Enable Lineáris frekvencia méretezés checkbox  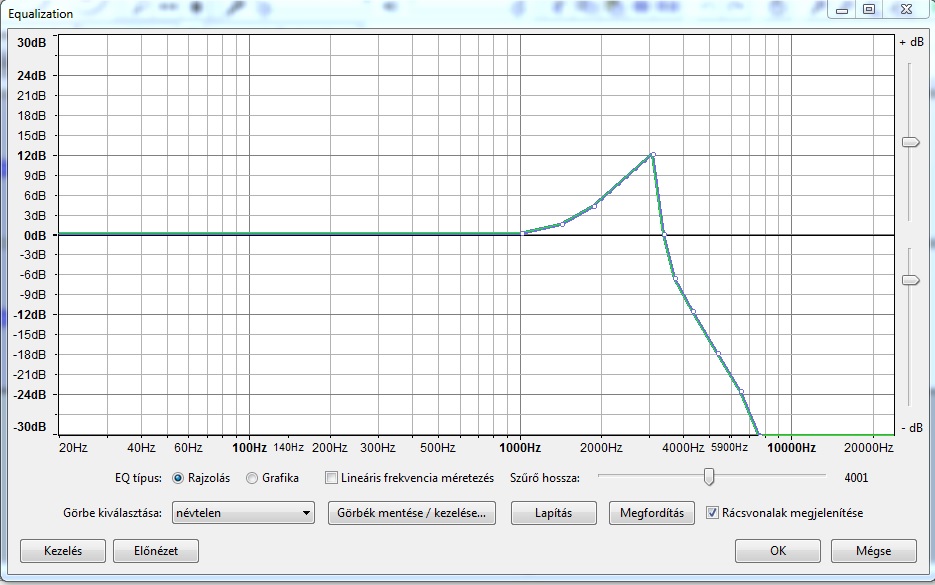click(x=332, y=478)
